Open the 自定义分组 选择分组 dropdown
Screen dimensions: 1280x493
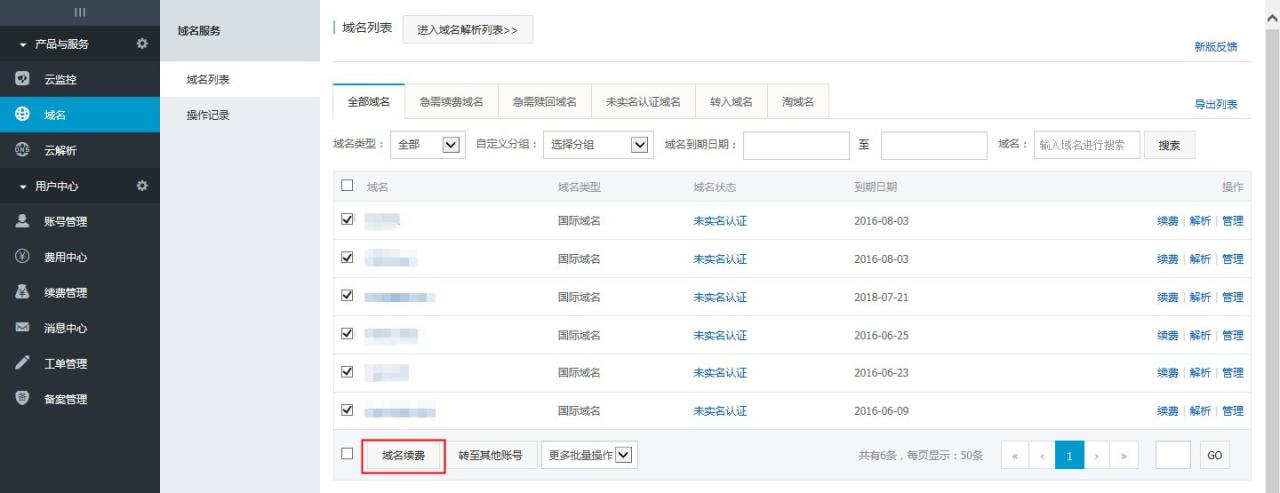tap(598, 145)
